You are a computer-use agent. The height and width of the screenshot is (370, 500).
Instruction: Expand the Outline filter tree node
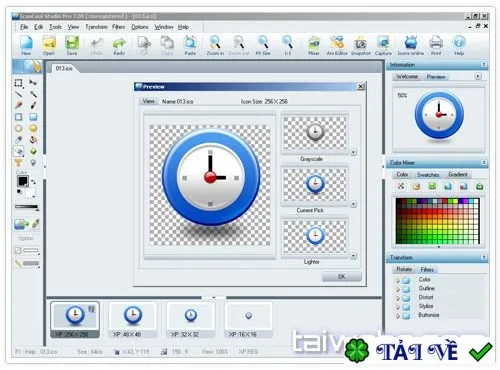(x=397, y=289)
